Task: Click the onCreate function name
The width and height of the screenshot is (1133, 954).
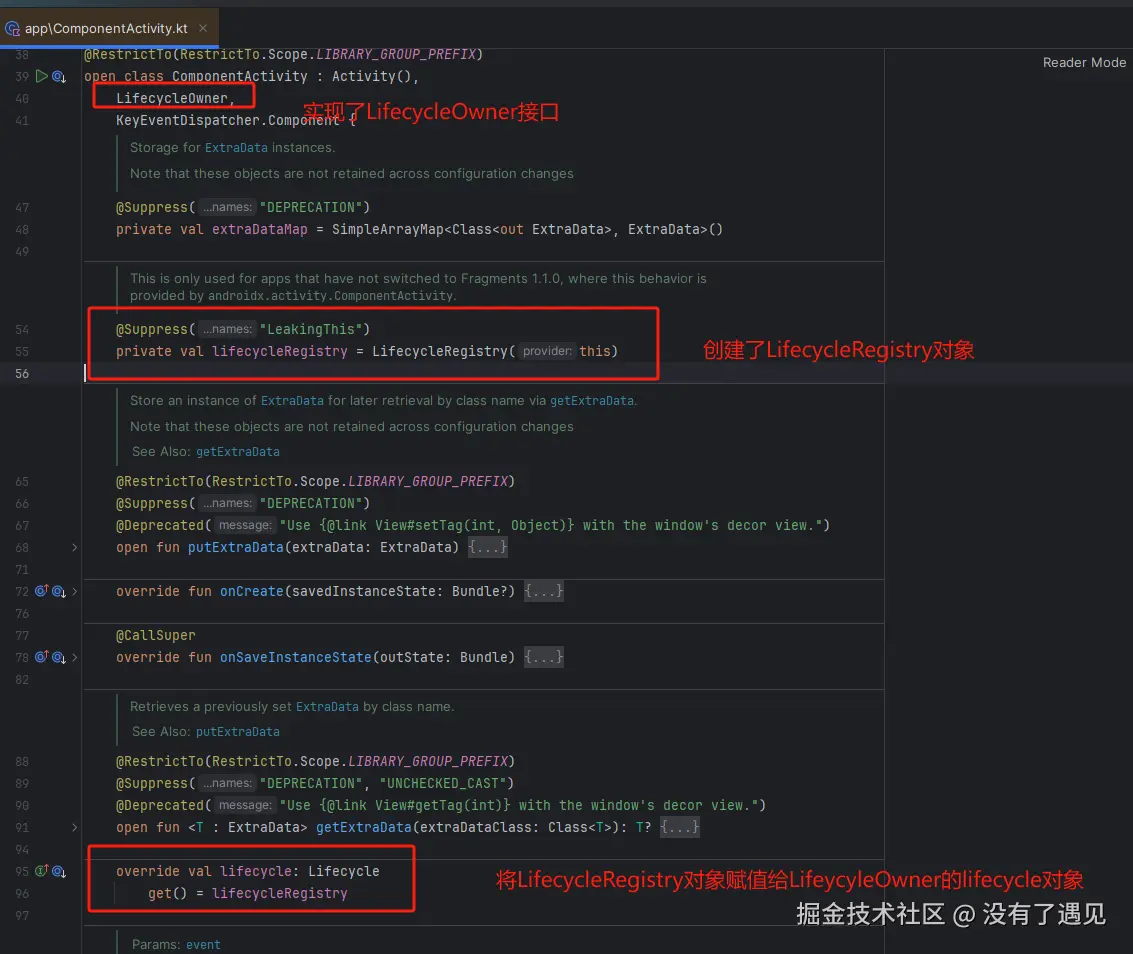Action: (x=251, y=591)
